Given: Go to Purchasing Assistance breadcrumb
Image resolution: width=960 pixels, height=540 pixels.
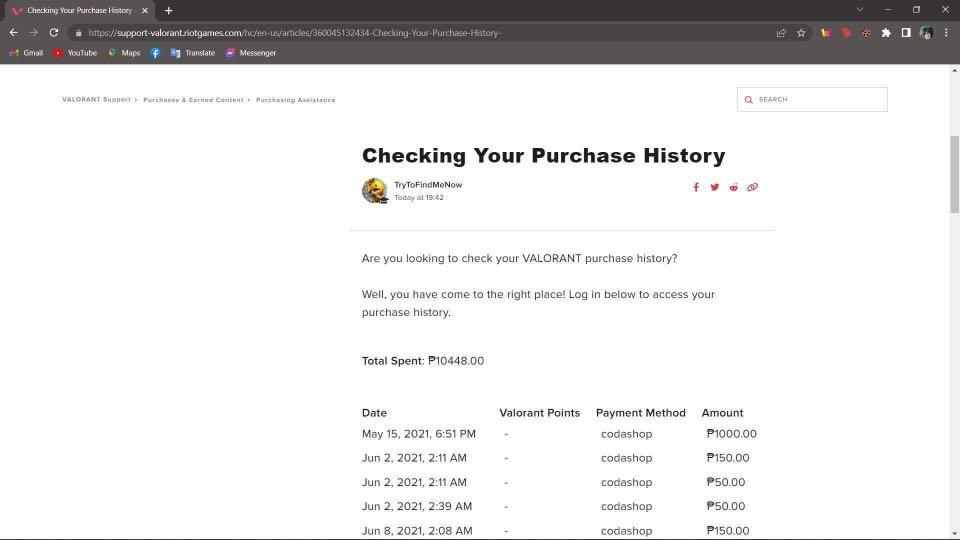Looking at the screenshot, I should click(x=296, y=100).
